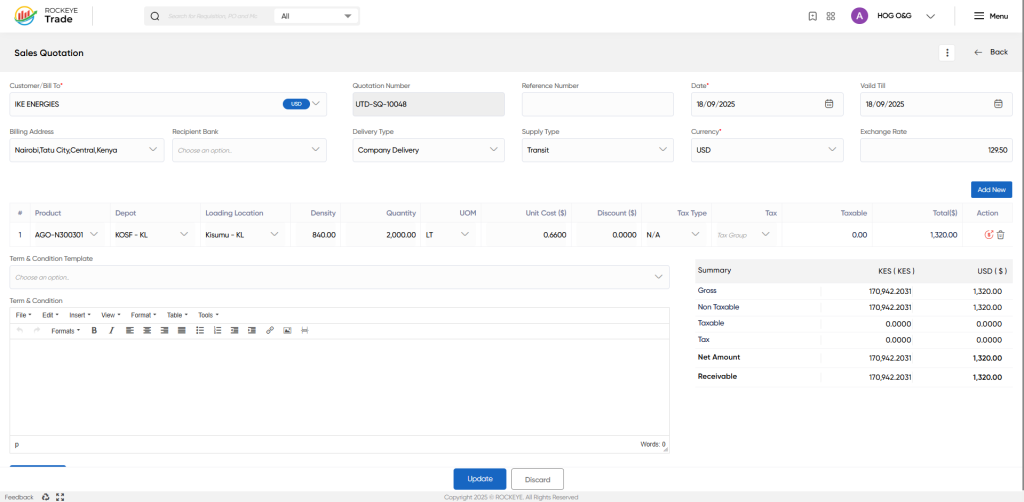Click the red edit icon in row 1
The height and width of the screenshot is (502, 1024).
(989, 234)
